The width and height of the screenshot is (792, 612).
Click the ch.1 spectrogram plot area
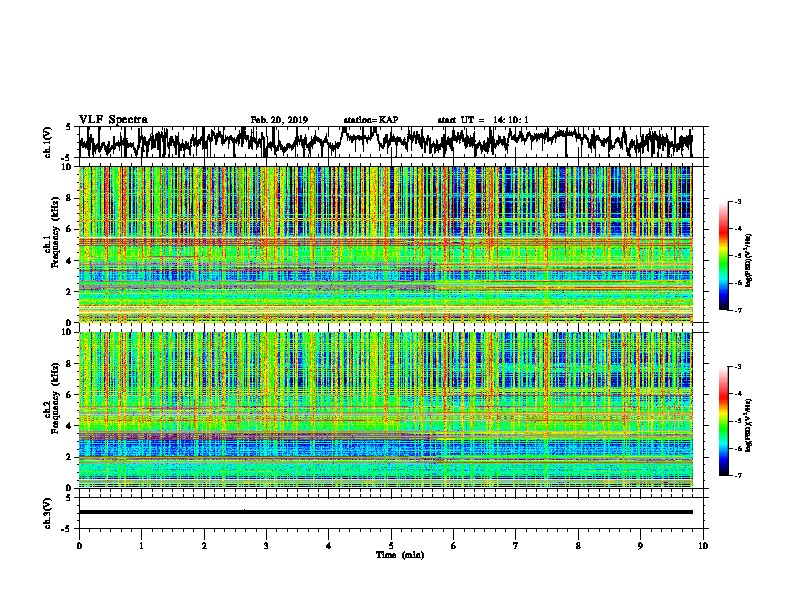pyautogui.click(x=385, y=244)
